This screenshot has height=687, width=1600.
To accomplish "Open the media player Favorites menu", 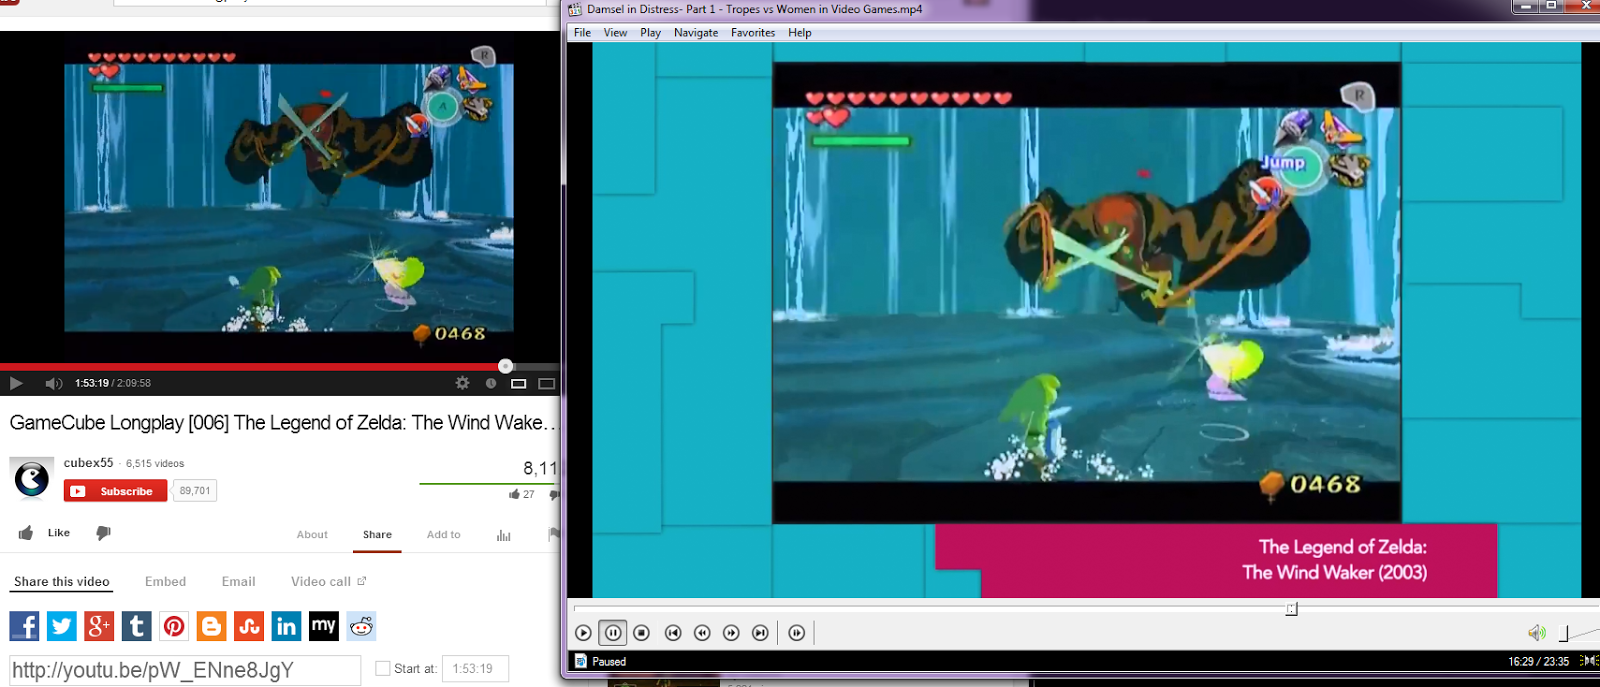I will [x=753, y=32].
